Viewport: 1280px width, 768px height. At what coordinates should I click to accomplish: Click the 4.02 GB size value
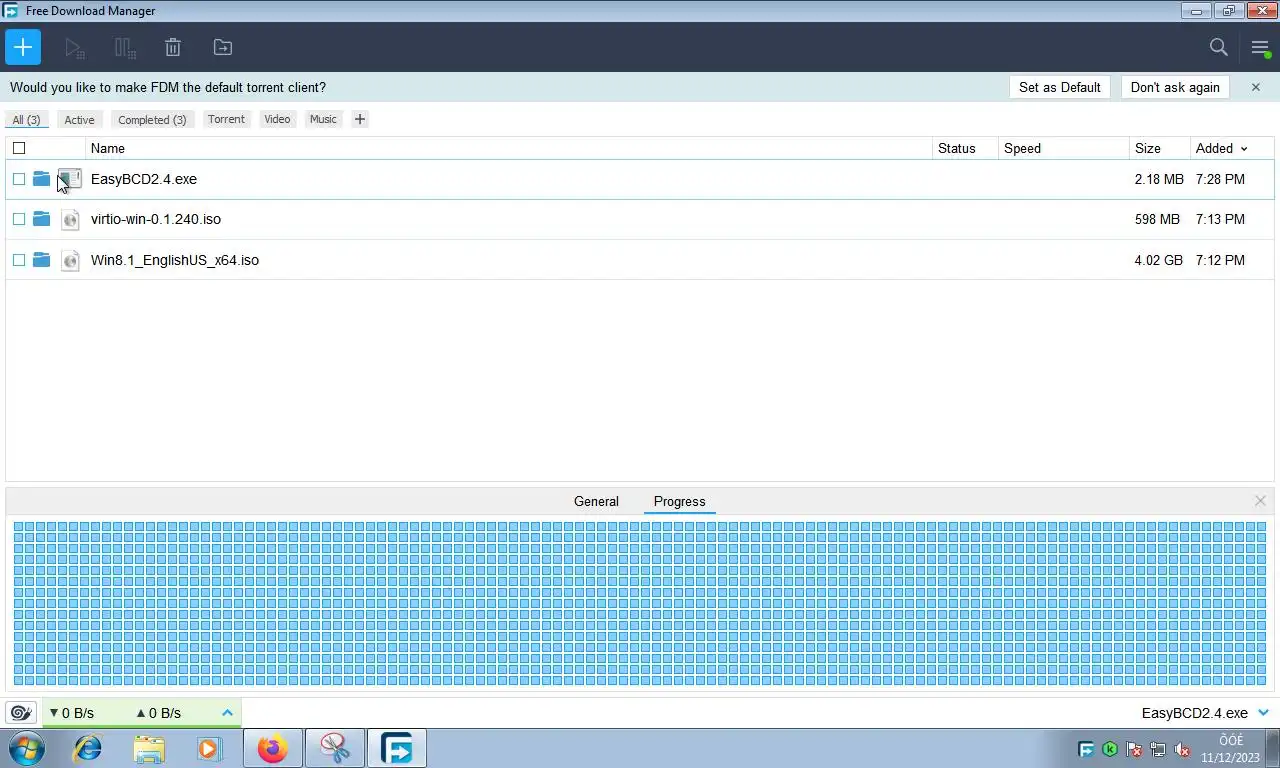(x=1159, y=260)
